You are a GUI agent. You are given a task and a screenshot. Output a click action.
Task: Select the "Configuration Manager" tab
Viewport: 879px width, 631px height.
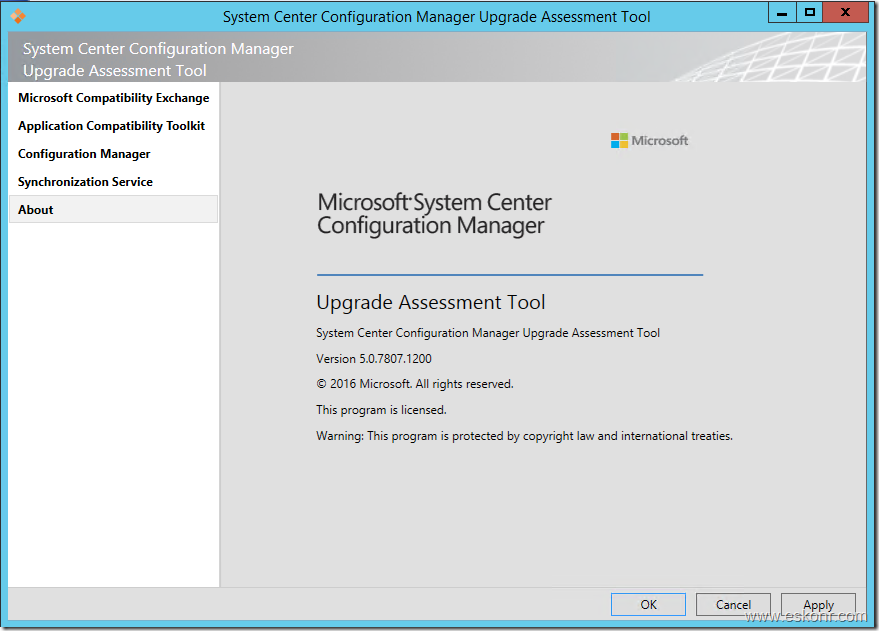pyautogui.click(x=84, y=154)
